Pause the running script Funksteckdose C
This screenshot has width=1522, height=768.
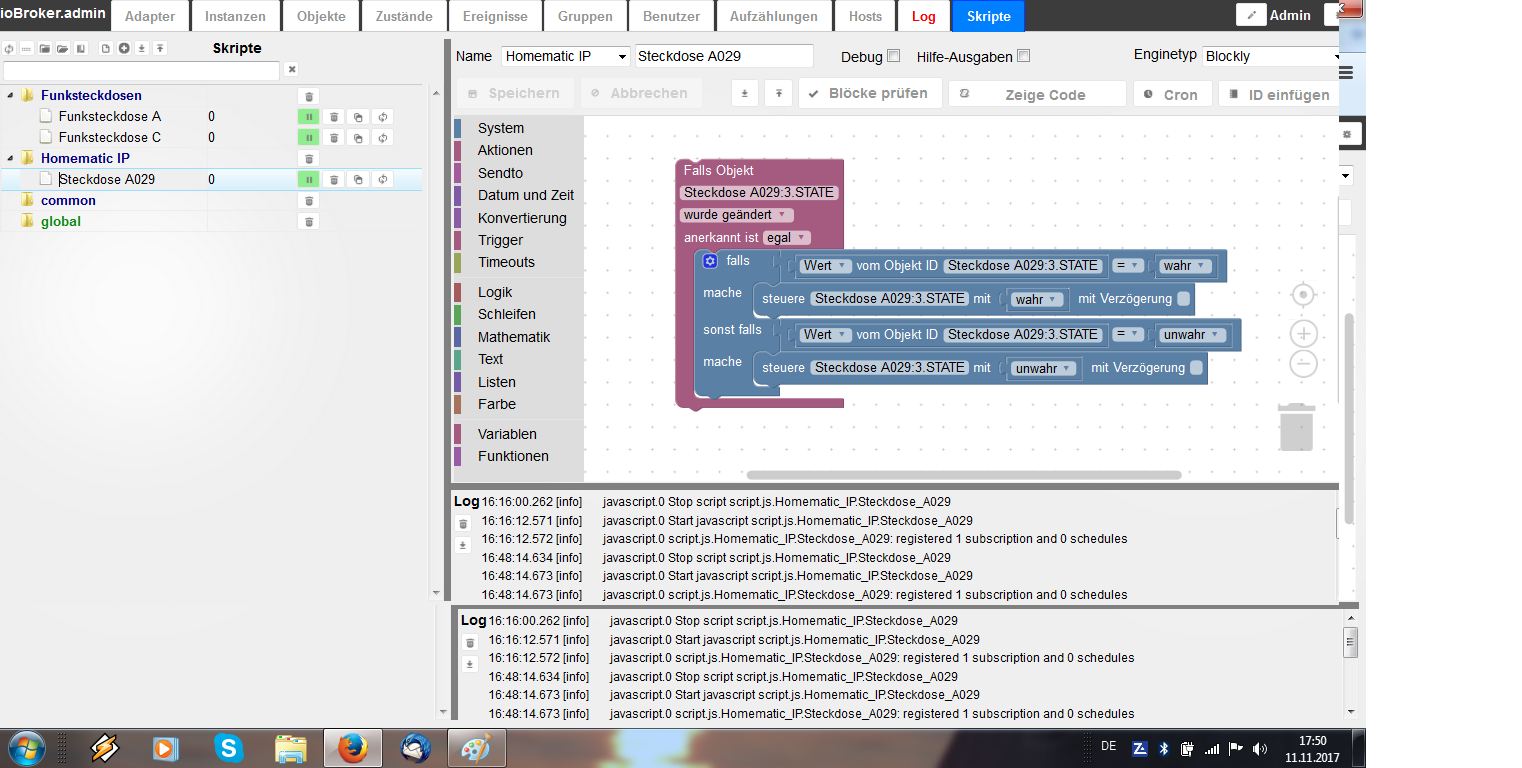click(309, 138)
